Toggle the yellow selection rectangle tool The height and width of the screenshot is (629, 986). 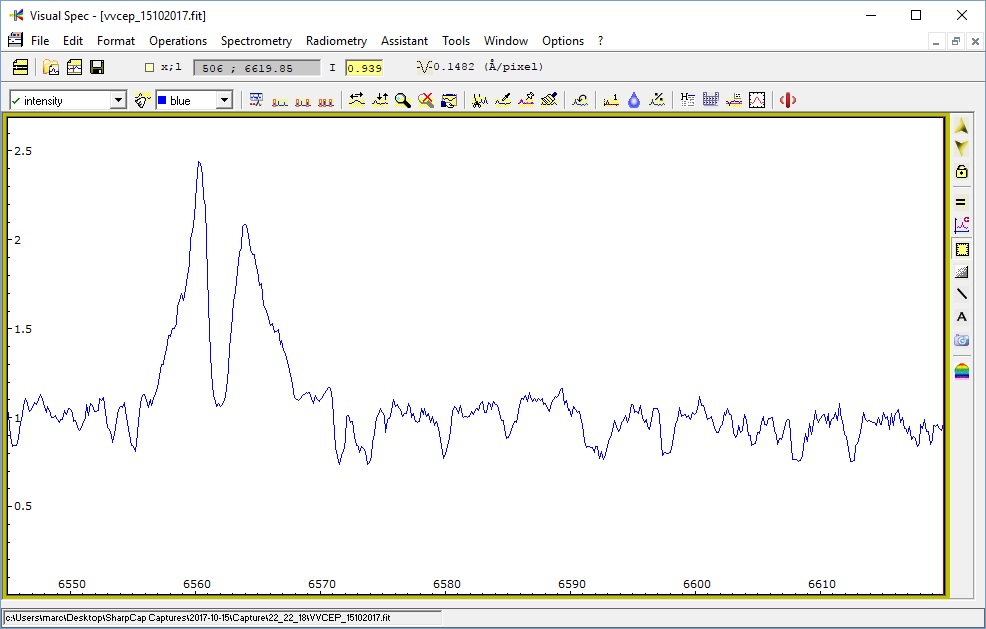click(x=962, y=249)
